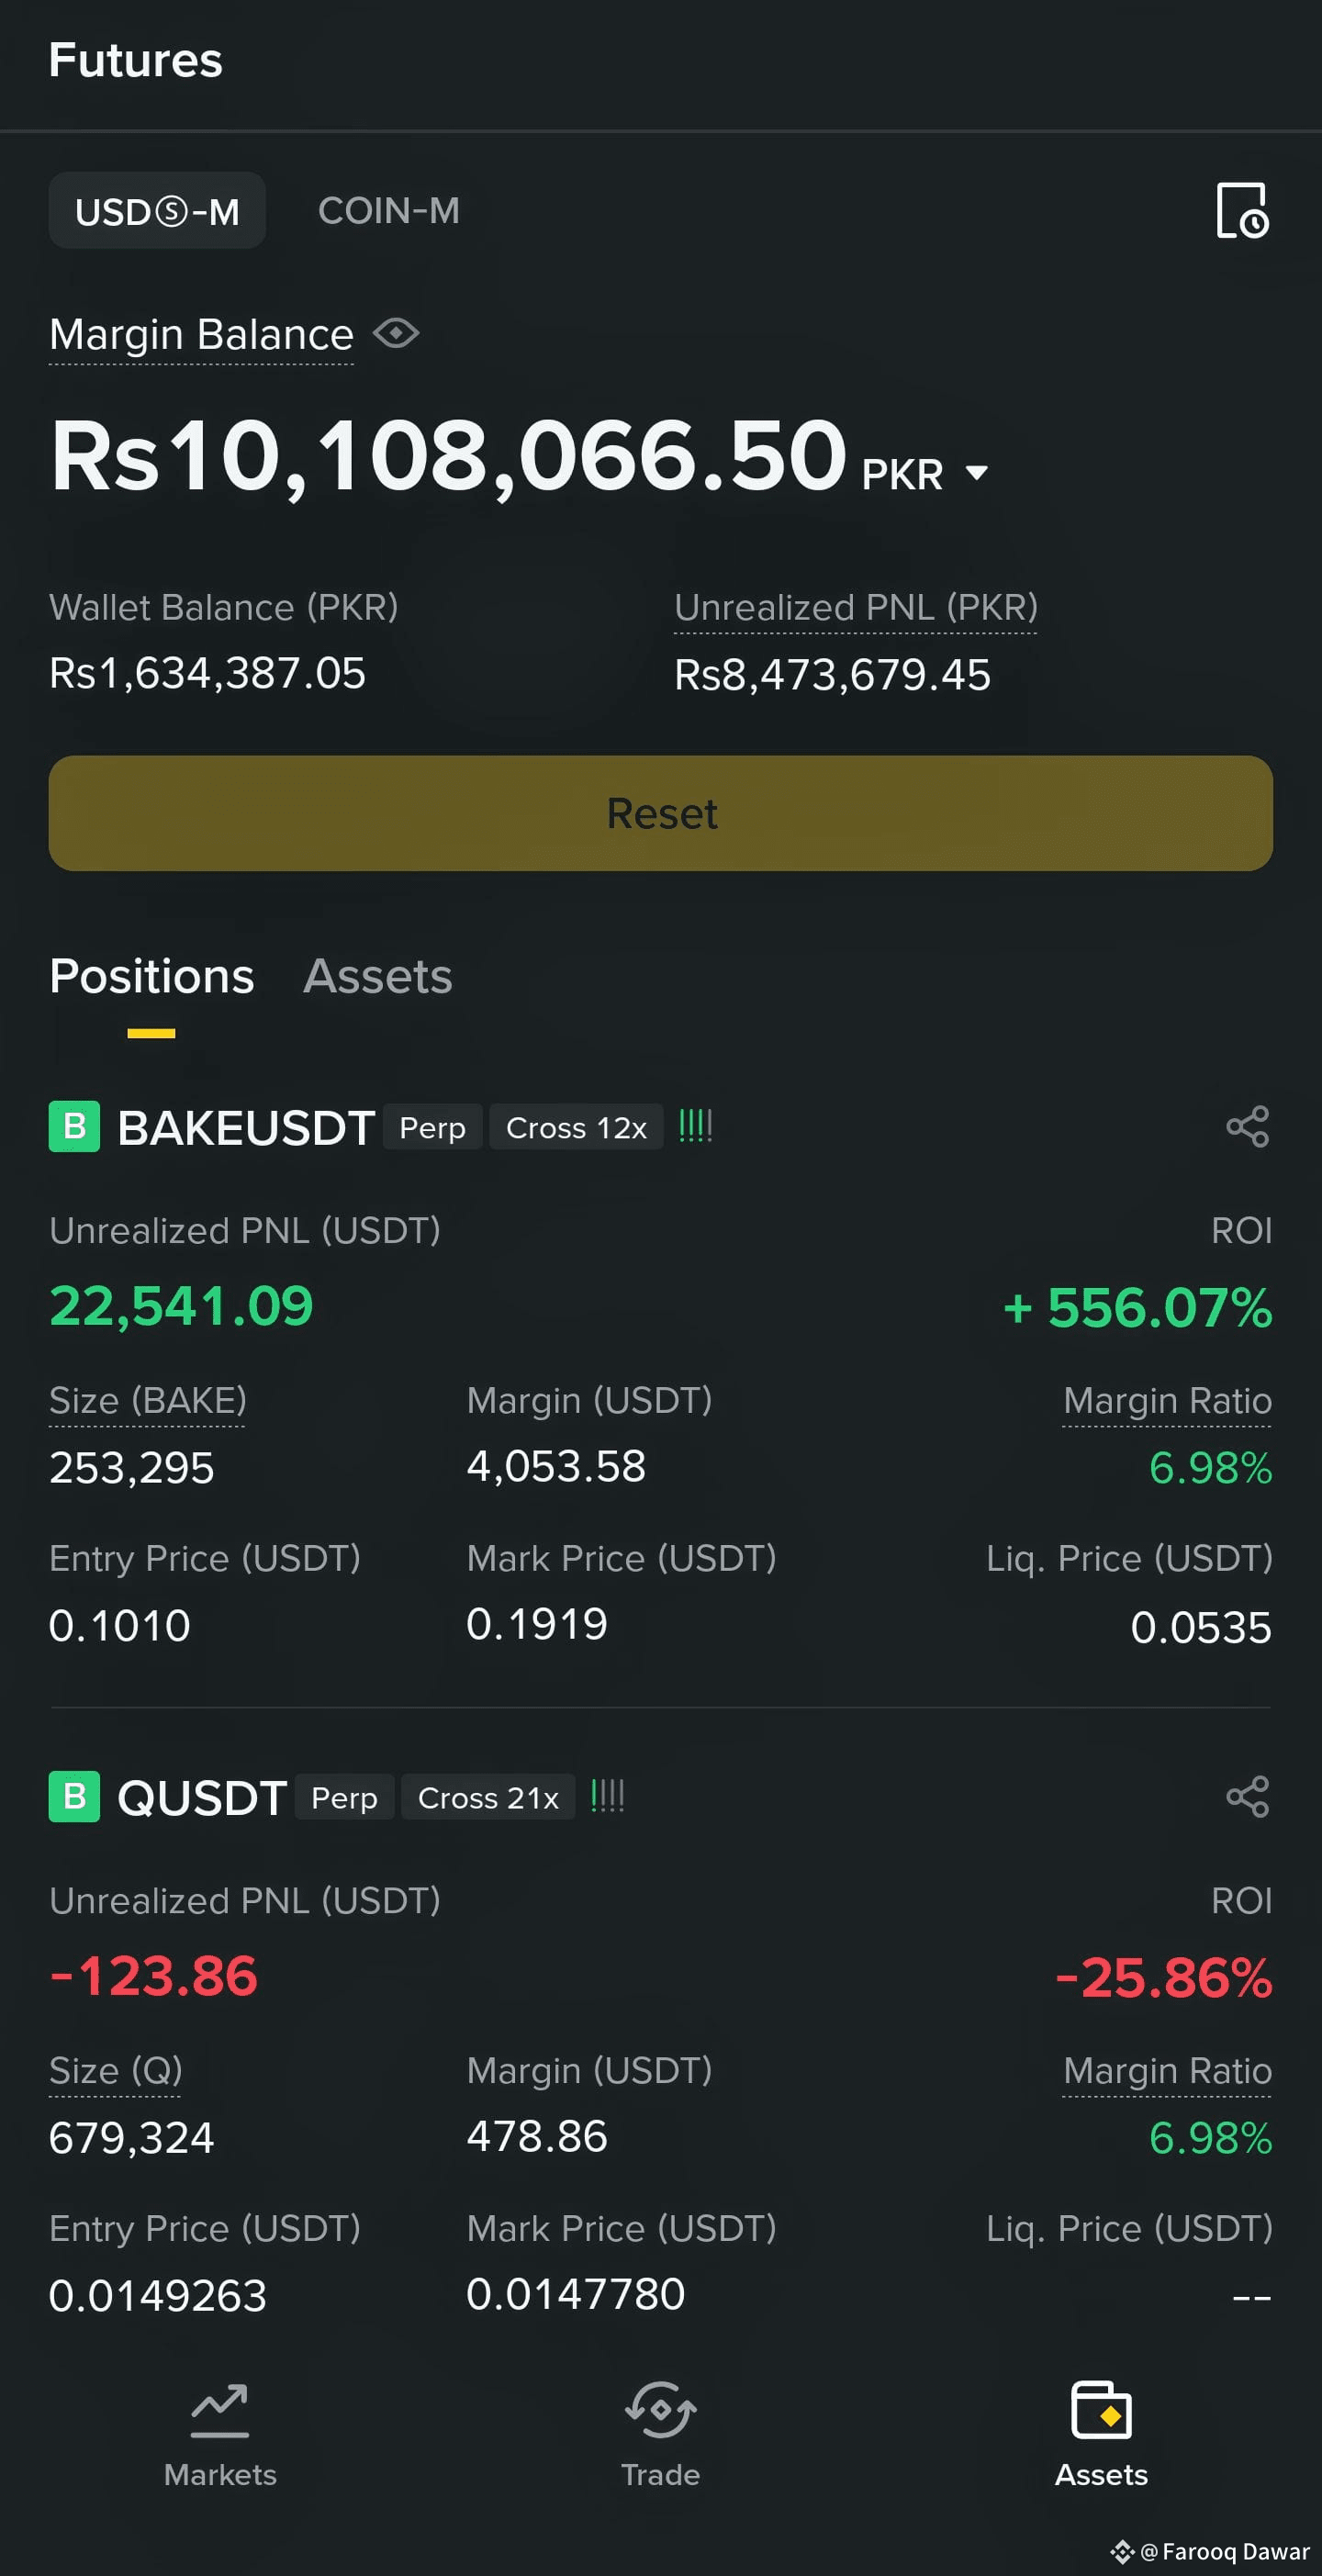Share the BAKEUSDT position

(1247, 1127)
